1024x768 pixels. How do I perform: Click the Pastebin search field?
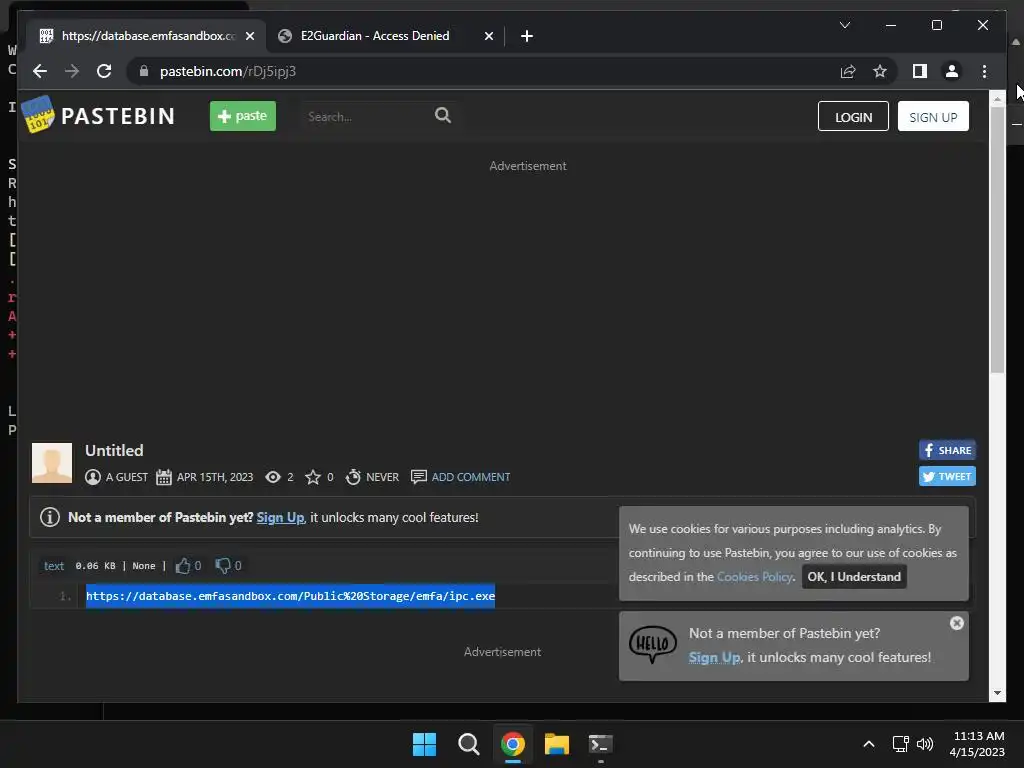click(x=366, y=116)
